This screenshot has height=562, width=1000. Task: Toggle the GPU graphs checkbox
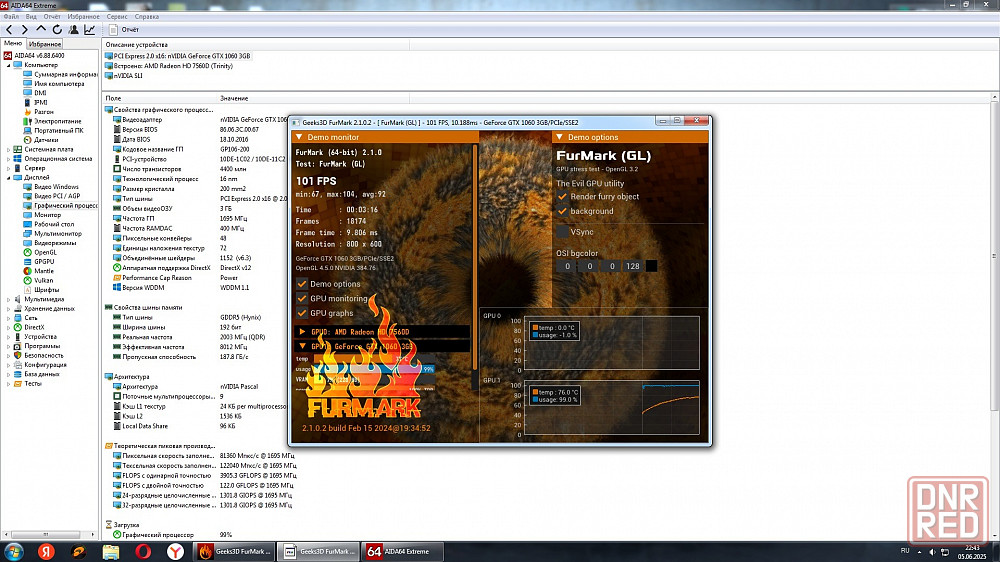coord(302,313)
